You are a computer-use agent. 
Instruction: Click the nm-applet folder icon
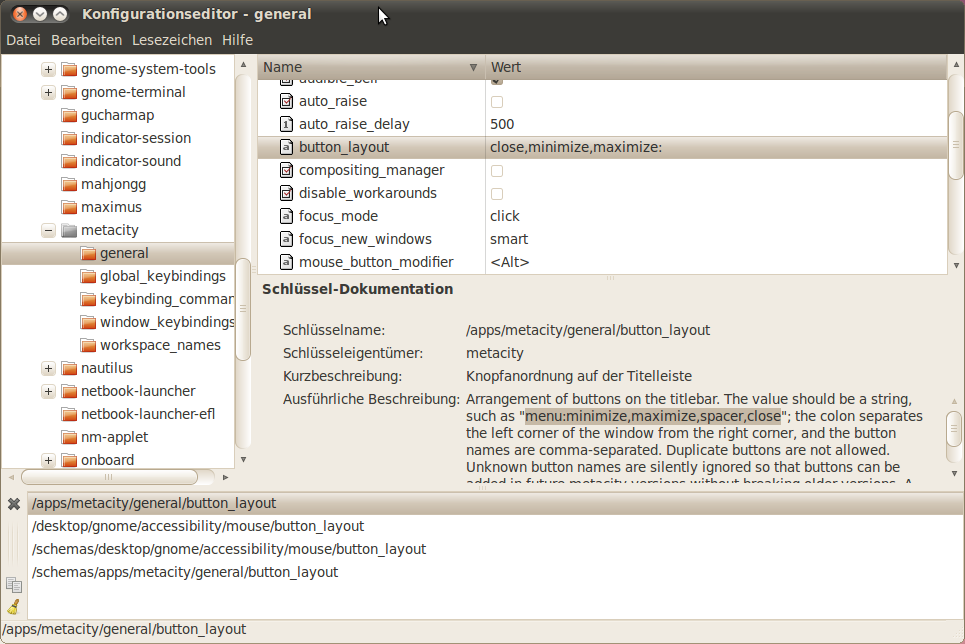tap(69, 437)
